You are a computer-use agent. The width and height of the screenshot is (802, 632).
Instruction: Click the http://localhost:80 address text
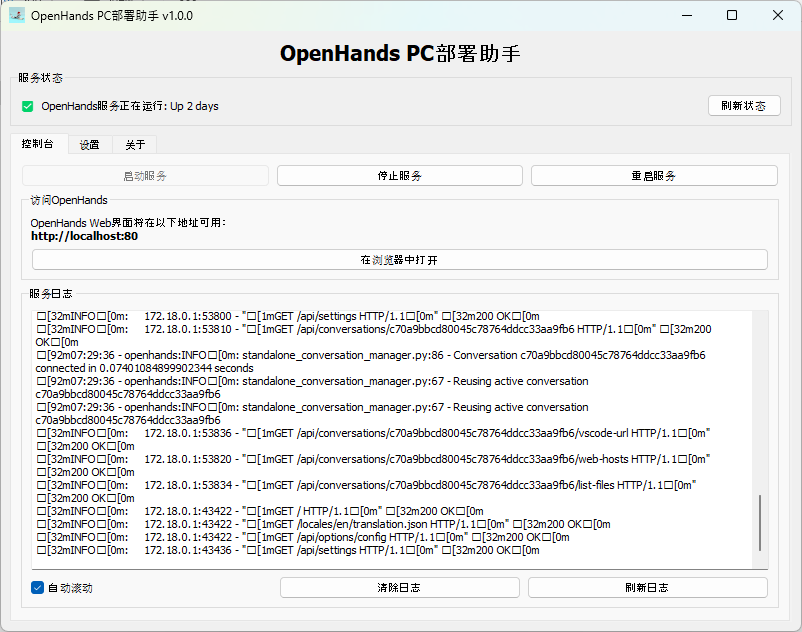[84, 236]
